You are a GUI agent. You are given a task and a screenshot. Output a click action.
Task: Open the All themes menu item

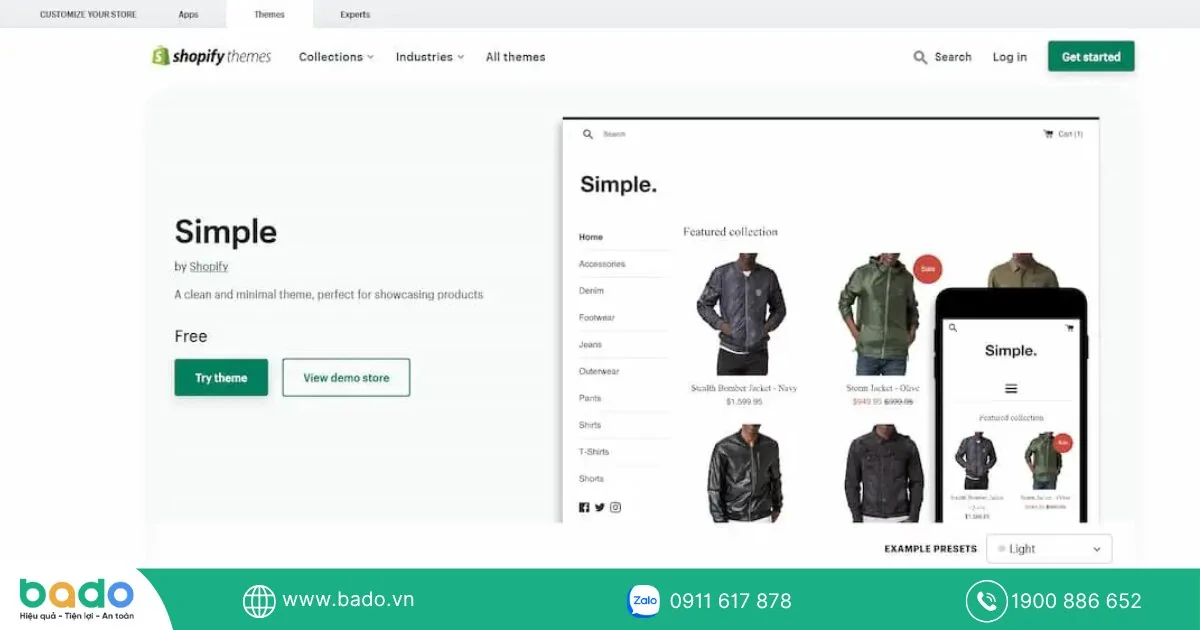(515, 57)
